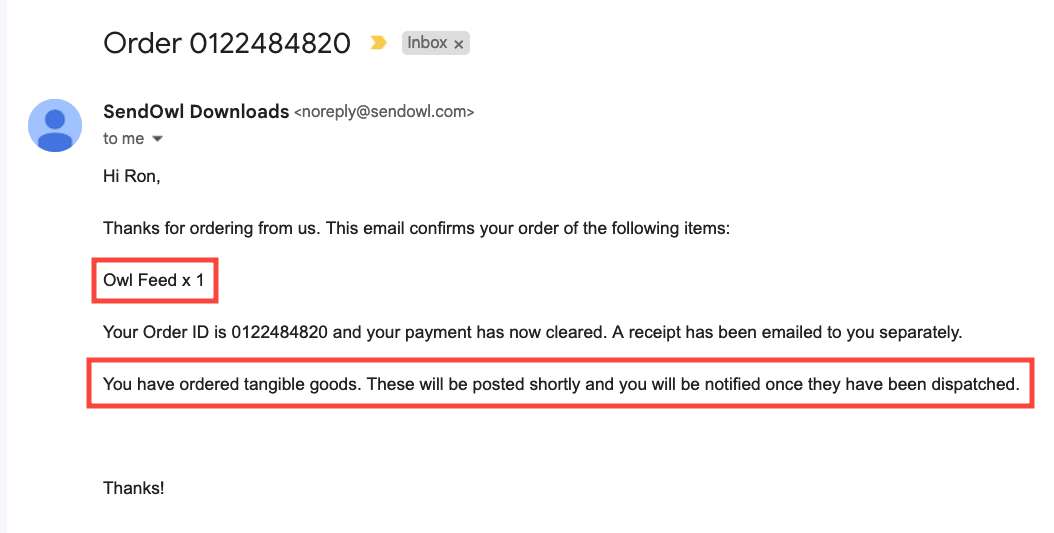The height and width of the screenshot is (533, 1054).
Task: Click sender name SendOwl Downloads
Action: [x=196, y=112]
